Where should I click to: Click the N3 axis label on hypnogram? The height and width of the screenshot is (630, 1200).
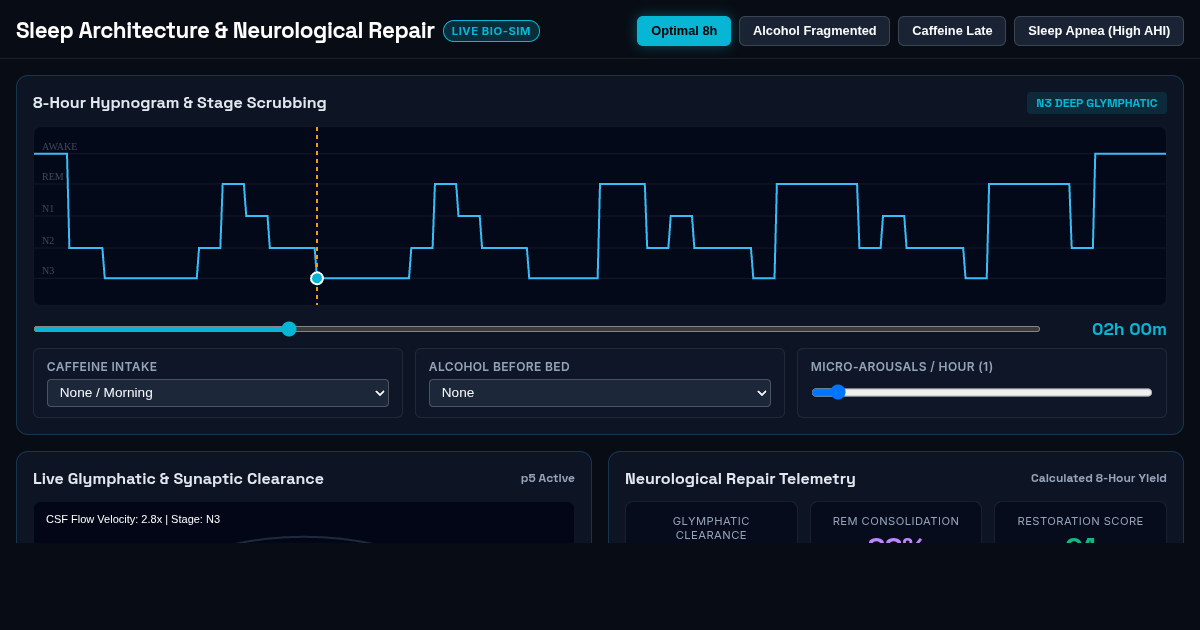[x=48, y=271]
